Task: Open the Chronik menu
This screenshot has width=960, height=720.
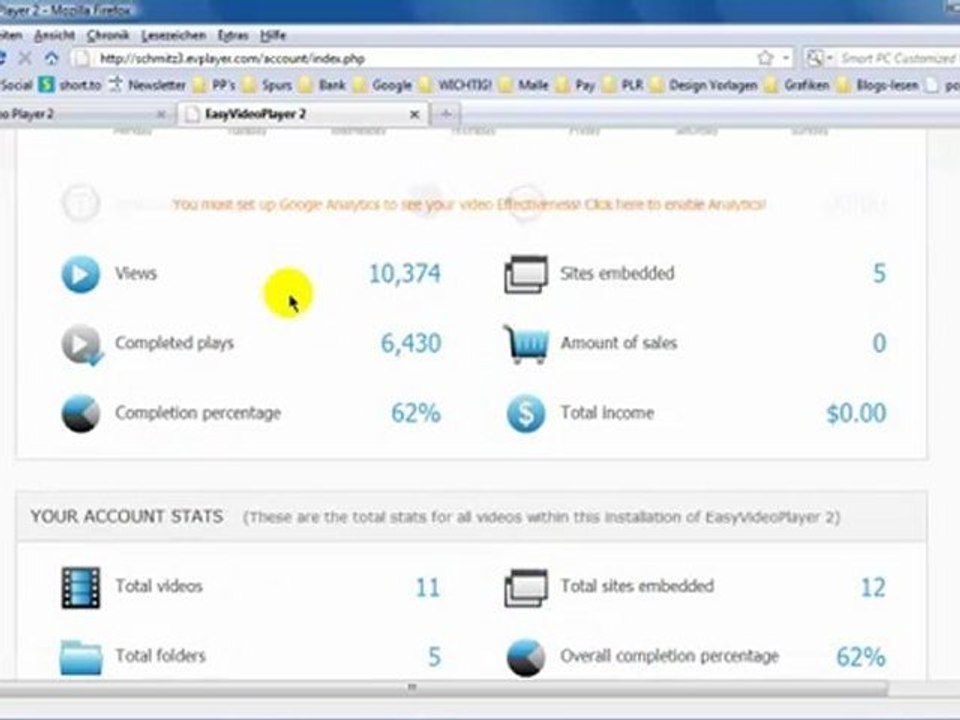Action: tap(108, 36)
